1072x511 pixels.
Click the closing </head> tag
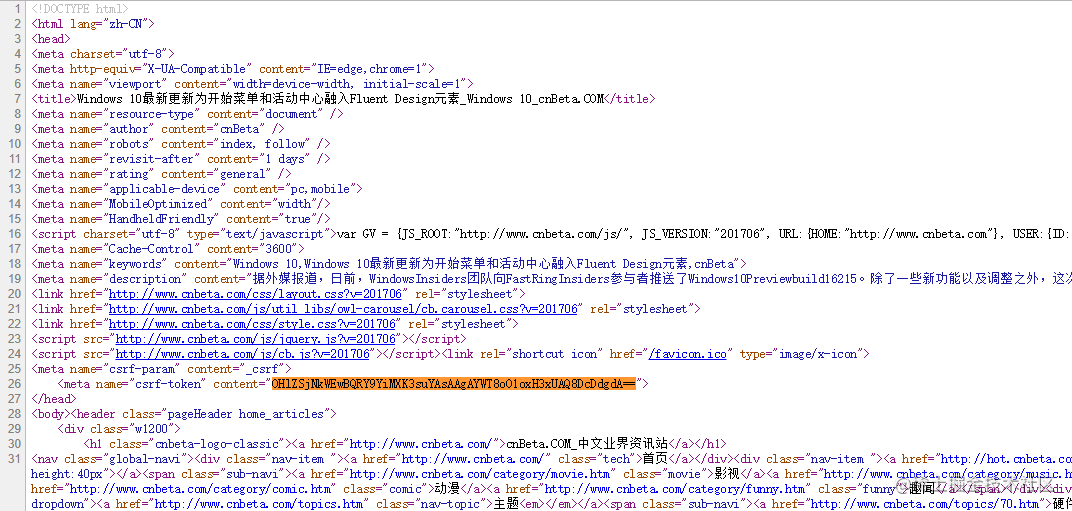[x=54, y=399]
